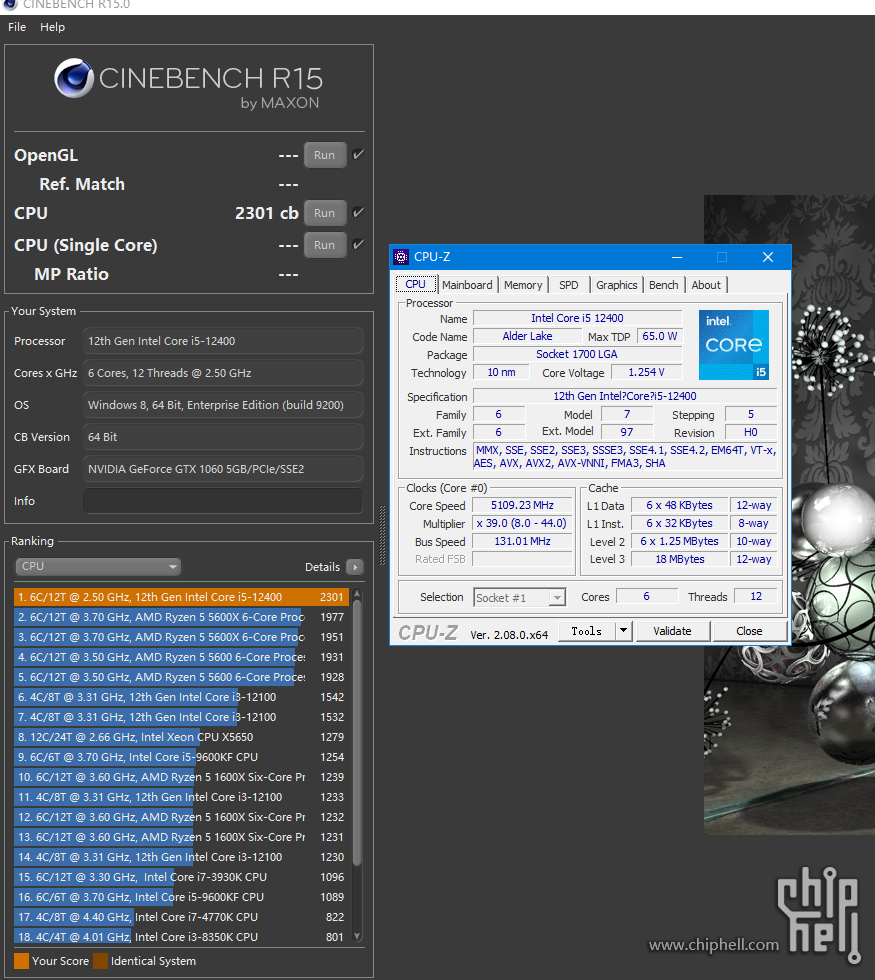Image resolution: width=875 pixels, height=980 pixels.
Task: Run the OpenGL benchmark
Action: [324, 155]
